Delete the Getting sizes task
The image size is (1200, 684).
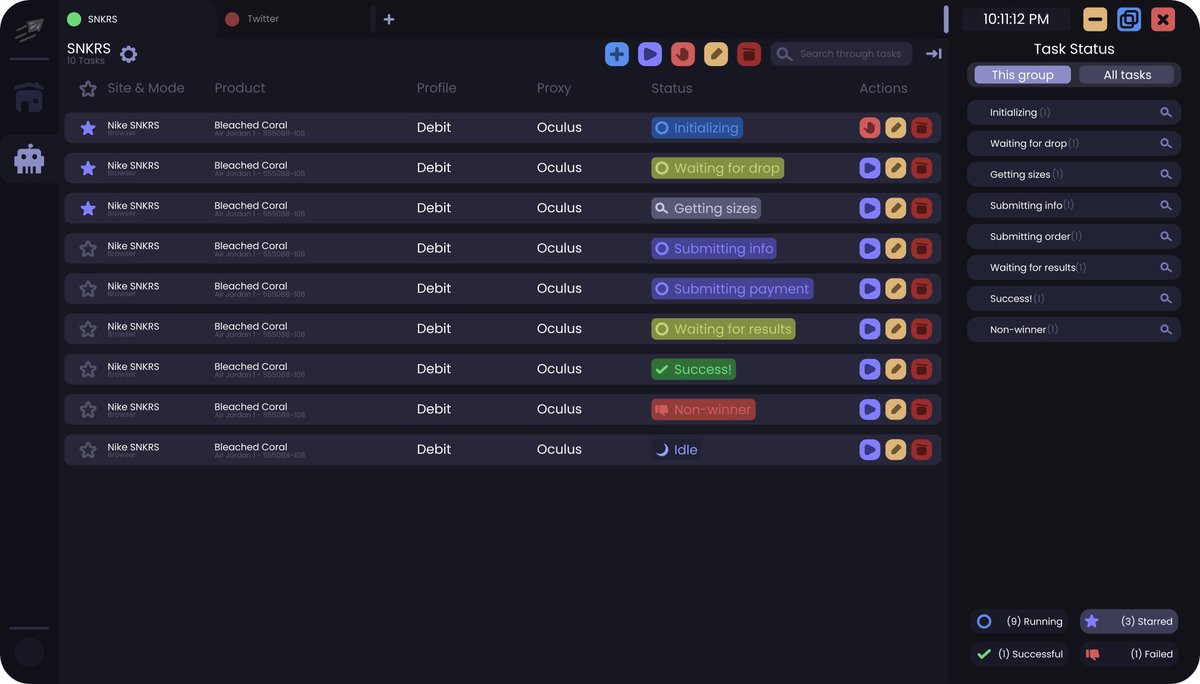pyautogui.click(x=922, y=208)
